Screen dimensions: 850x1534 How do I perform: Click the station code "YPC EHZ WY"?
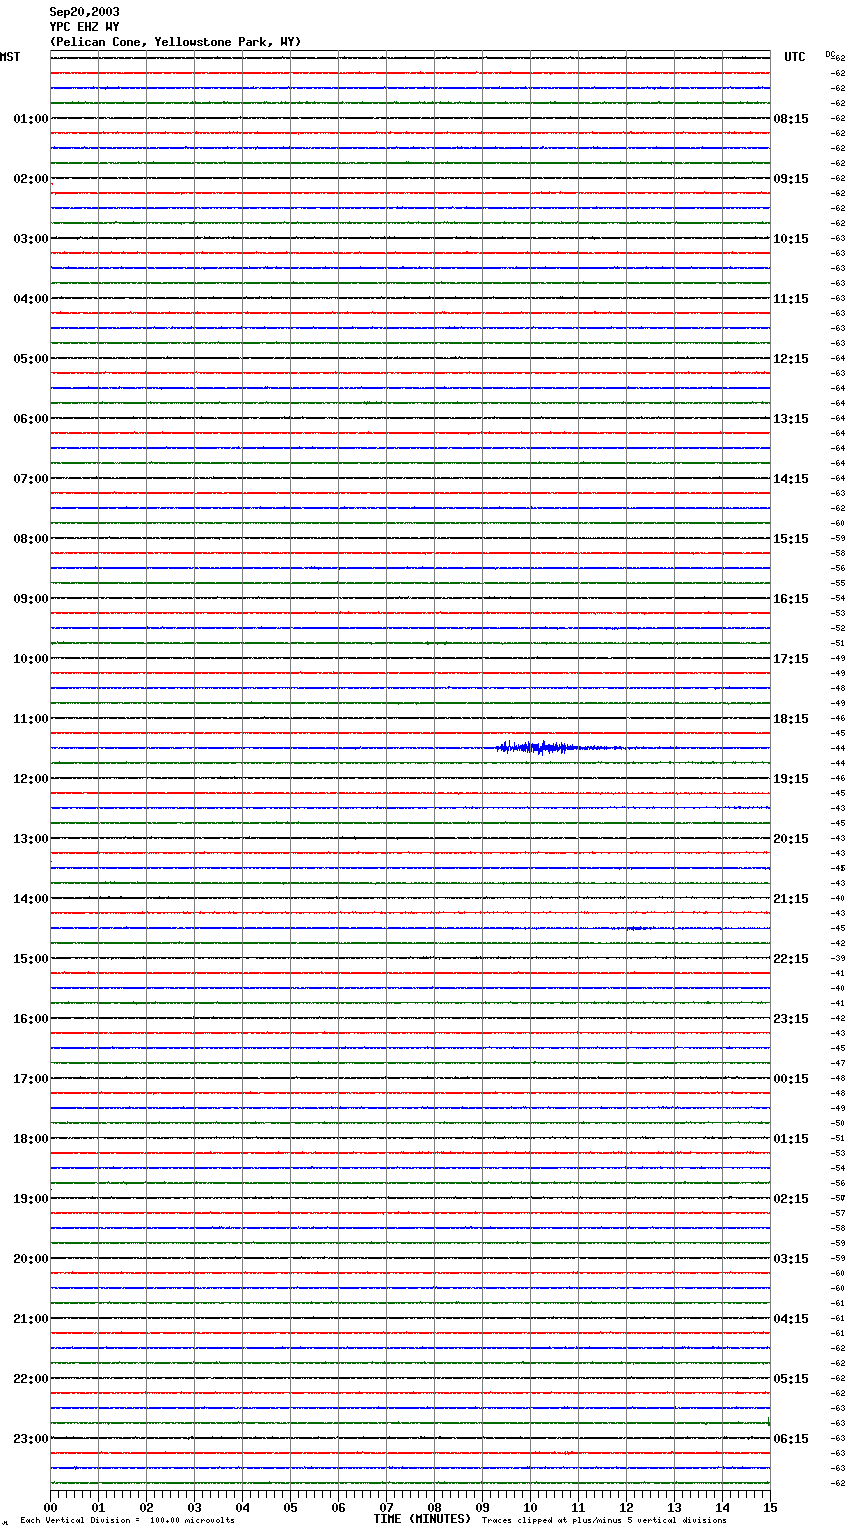point(85,27)
